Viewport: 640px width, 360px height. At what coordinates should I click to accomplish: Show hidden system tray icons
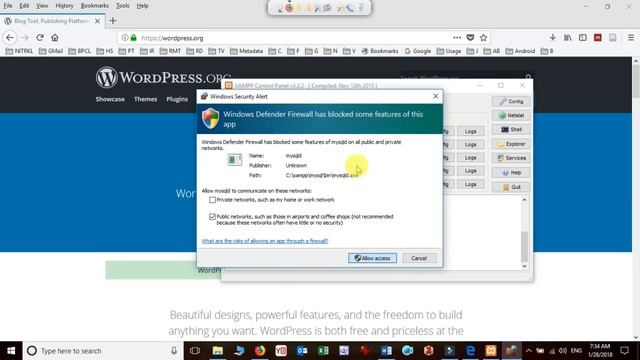(x=529, y=351)
